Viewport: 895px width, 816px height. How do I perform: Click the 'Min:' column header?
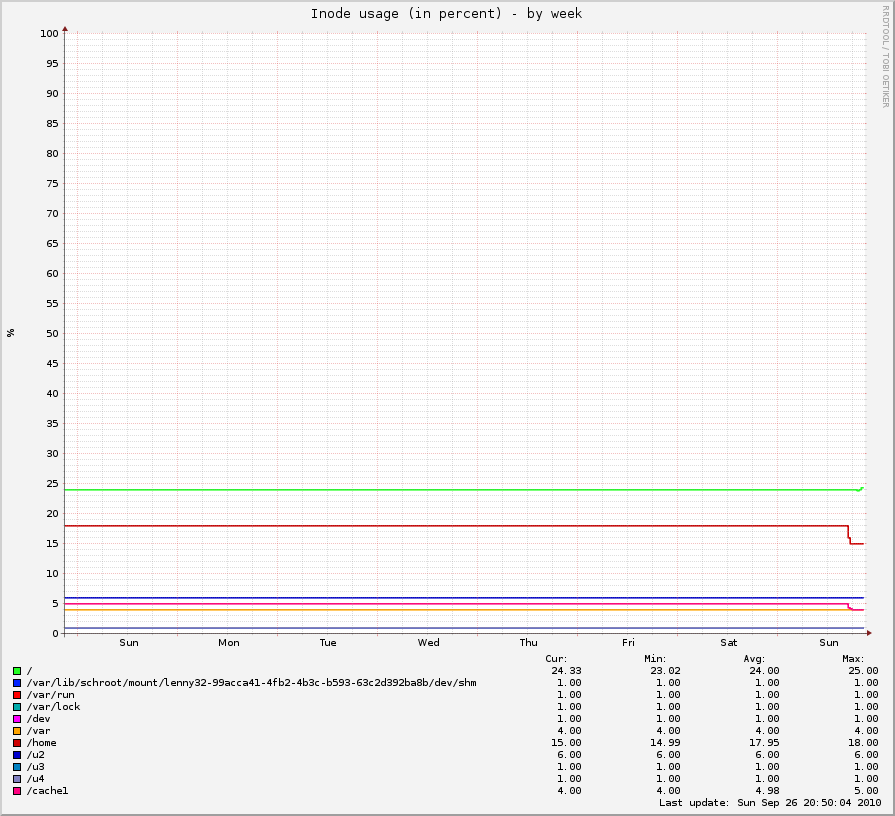pyautogui.click(x=655, y=659)
